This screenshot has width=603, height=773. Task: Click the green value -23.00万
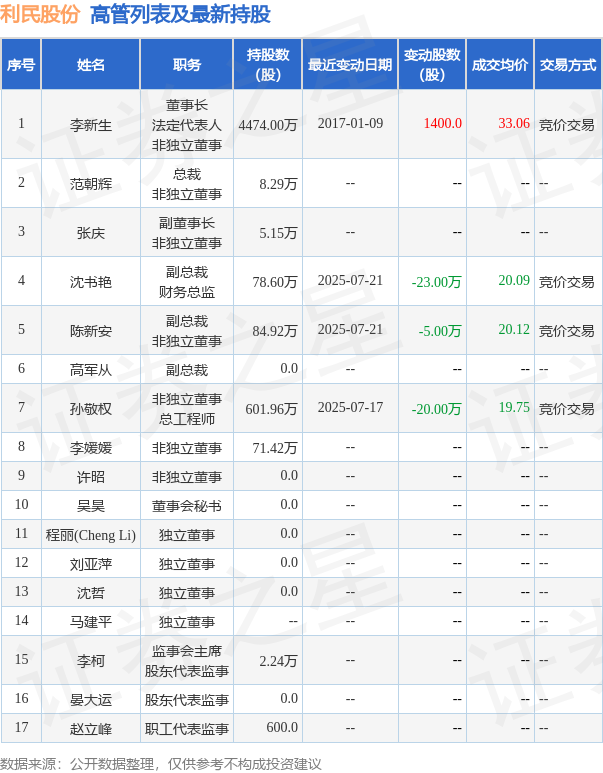[436, 282]
